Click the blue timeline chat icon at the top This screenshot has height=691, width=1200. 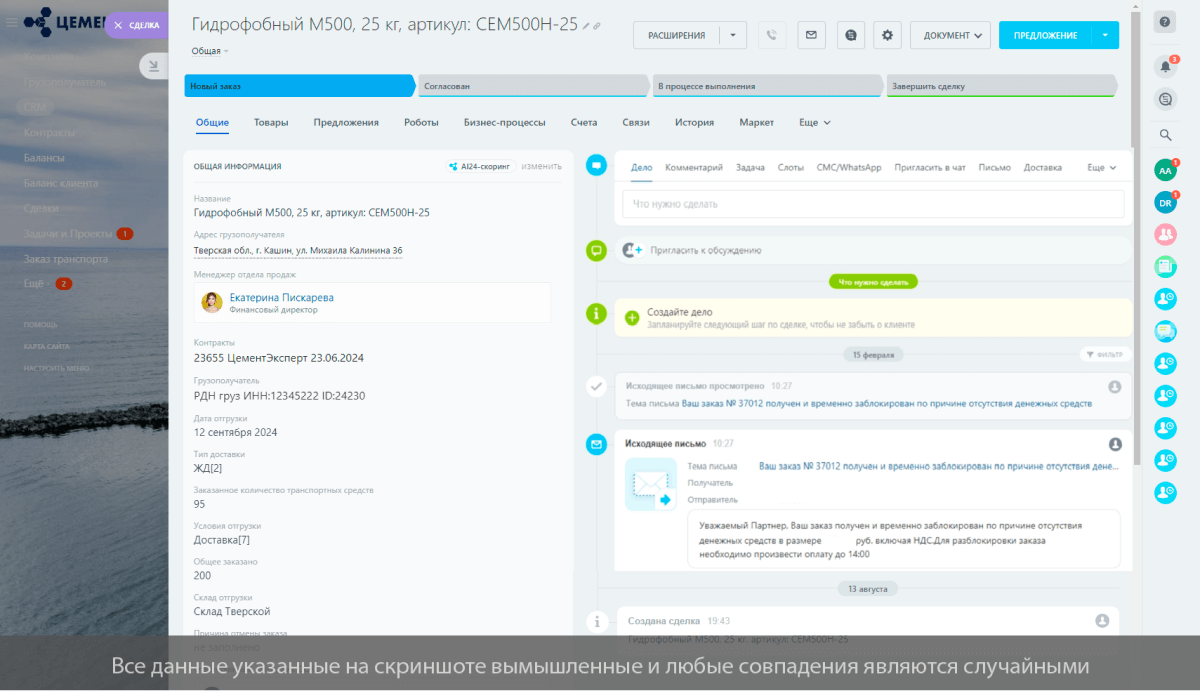click(x=597, y=165)
